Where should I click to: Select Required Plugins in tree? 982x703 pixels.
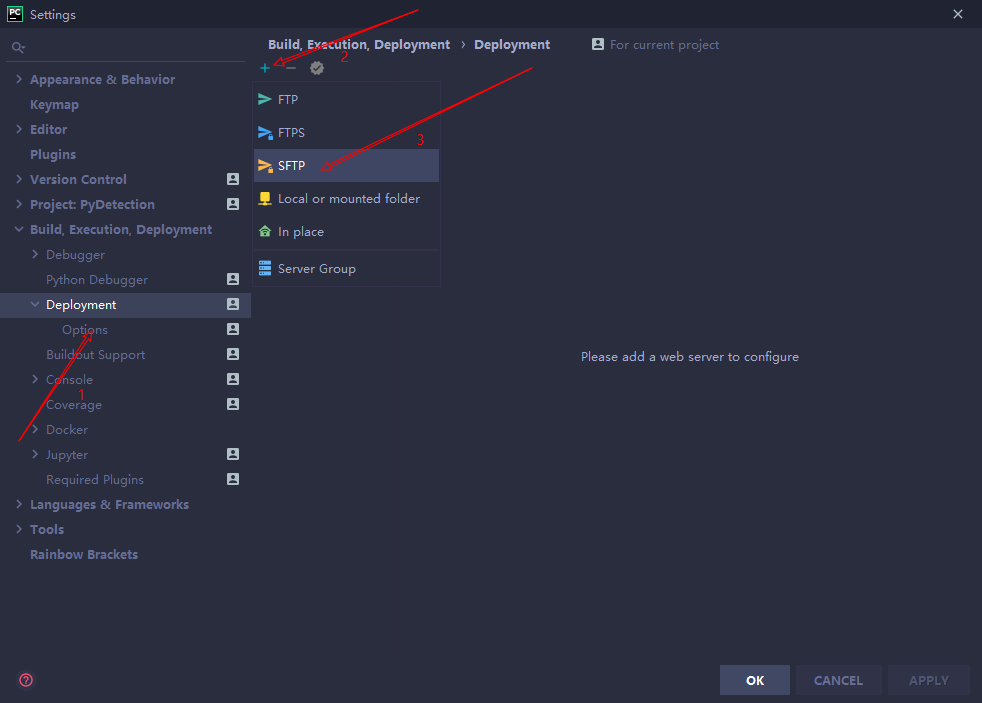click(x=95, y=480)
